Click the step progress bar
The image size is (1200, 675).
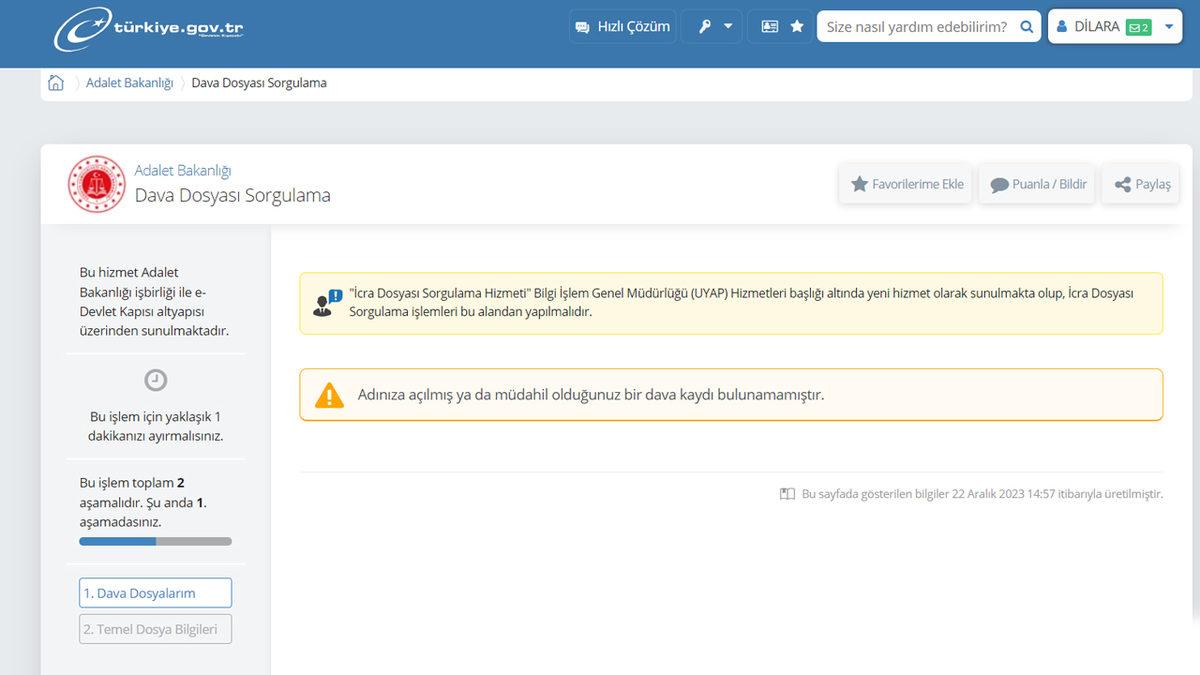tap(155, 541)
